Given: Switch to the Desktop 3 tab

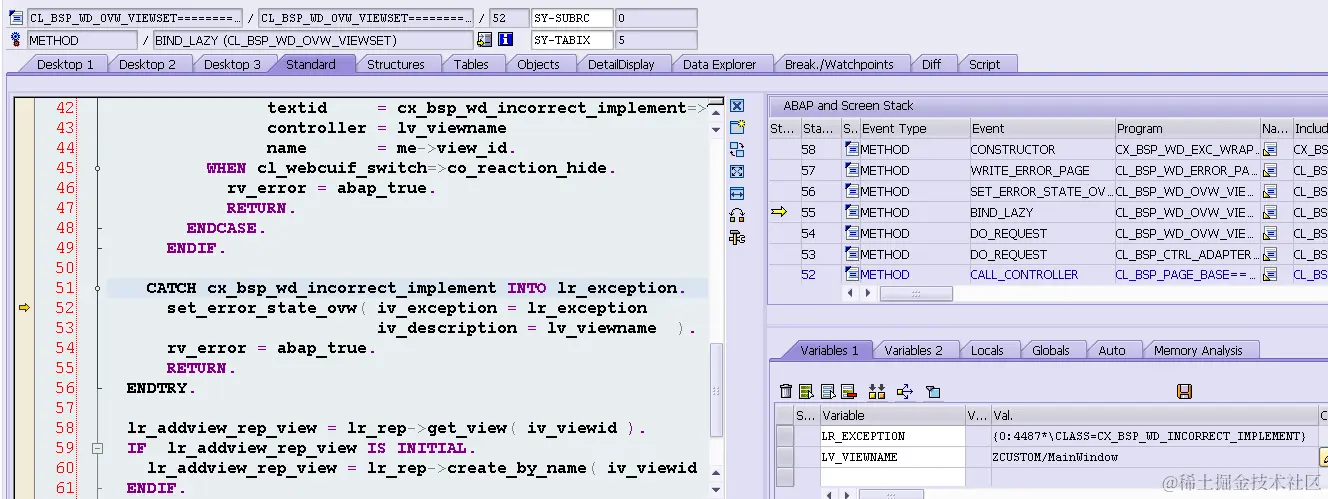Looking at the screenshot, I should [x=232, y=64].
